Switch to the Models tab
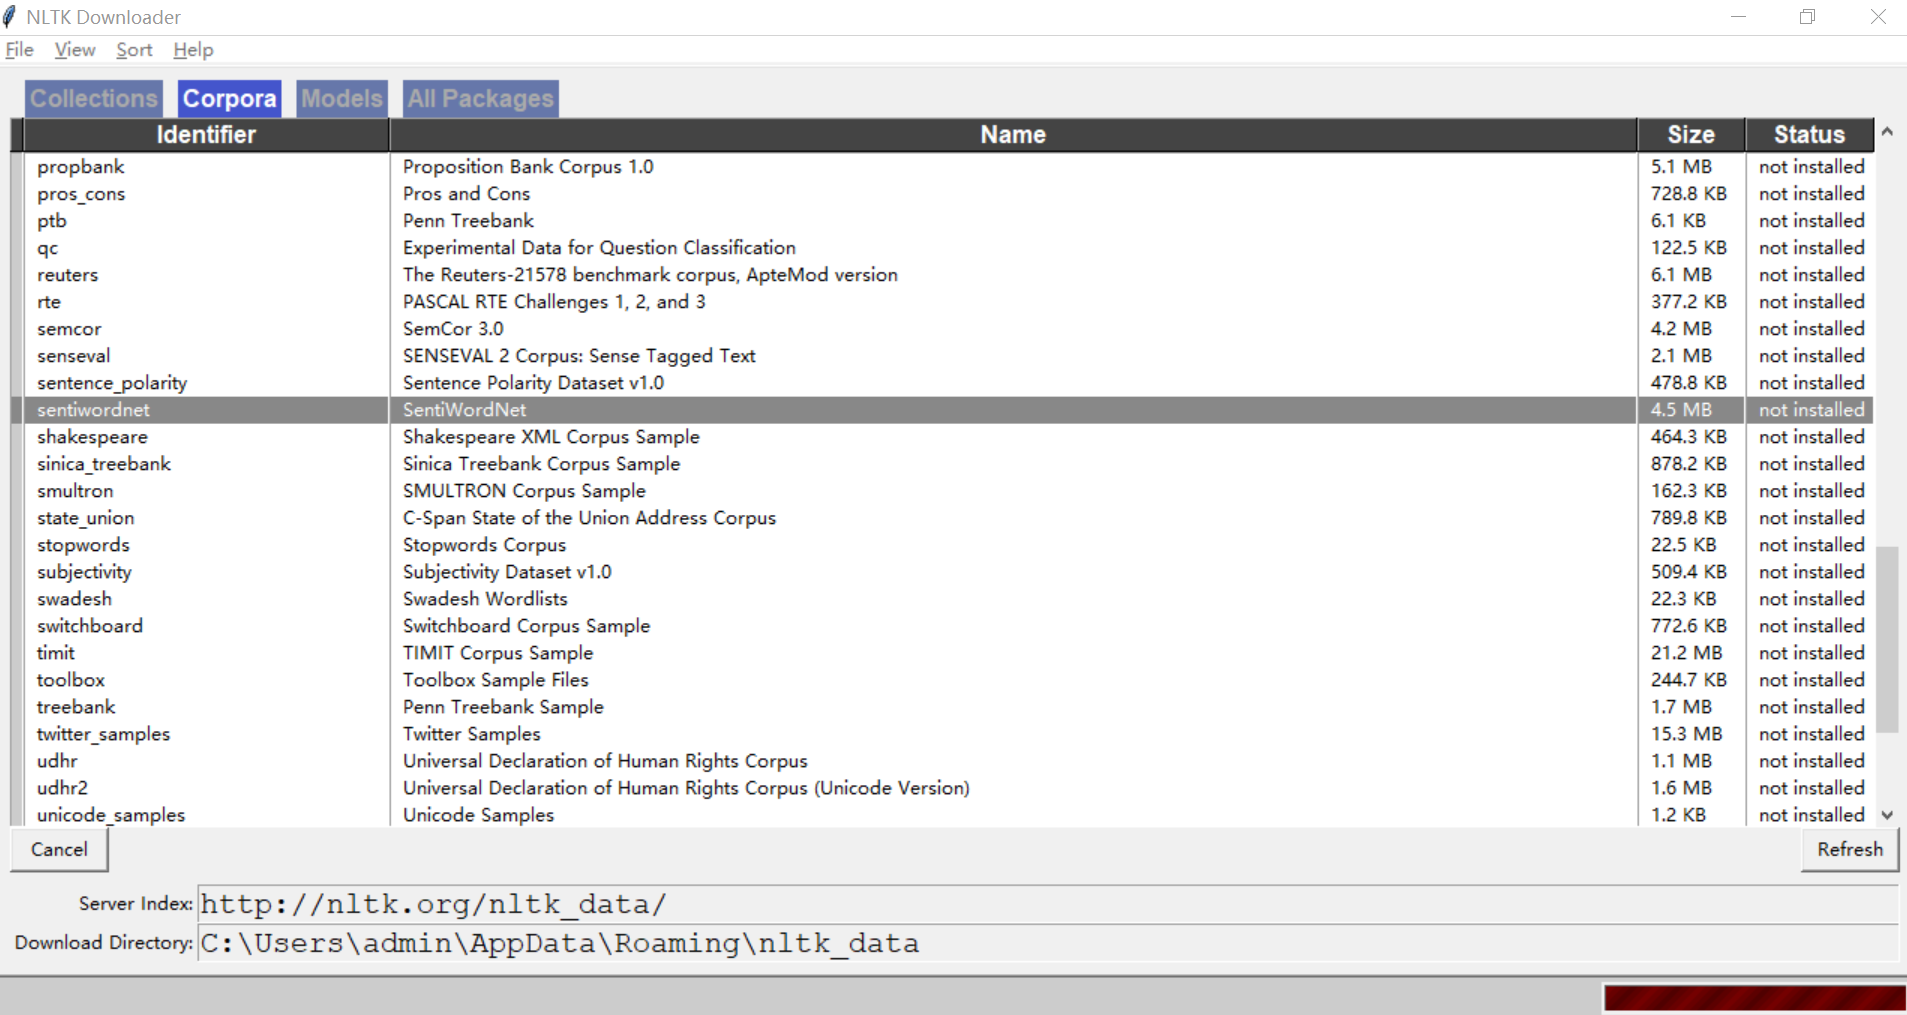 coord(342,98)
